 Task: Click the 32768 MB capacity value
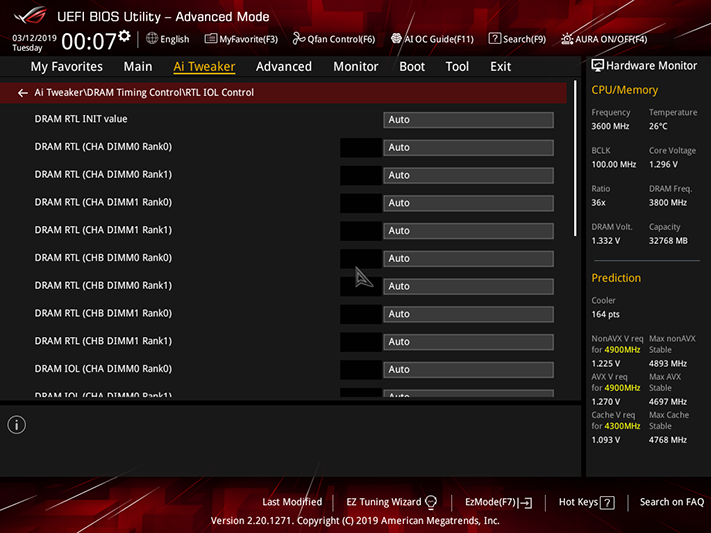click(668, 241)
